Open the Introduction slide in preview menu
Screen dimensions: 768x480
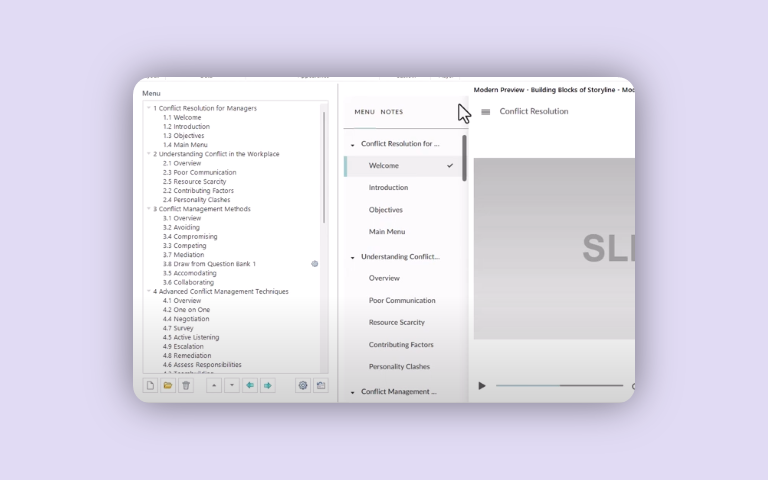click(x=388, y=188)
